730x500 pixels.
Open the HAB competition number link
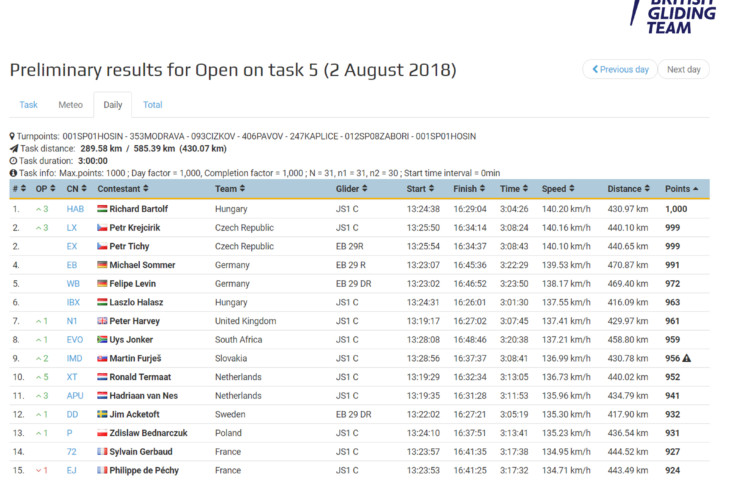coord(75,209)
